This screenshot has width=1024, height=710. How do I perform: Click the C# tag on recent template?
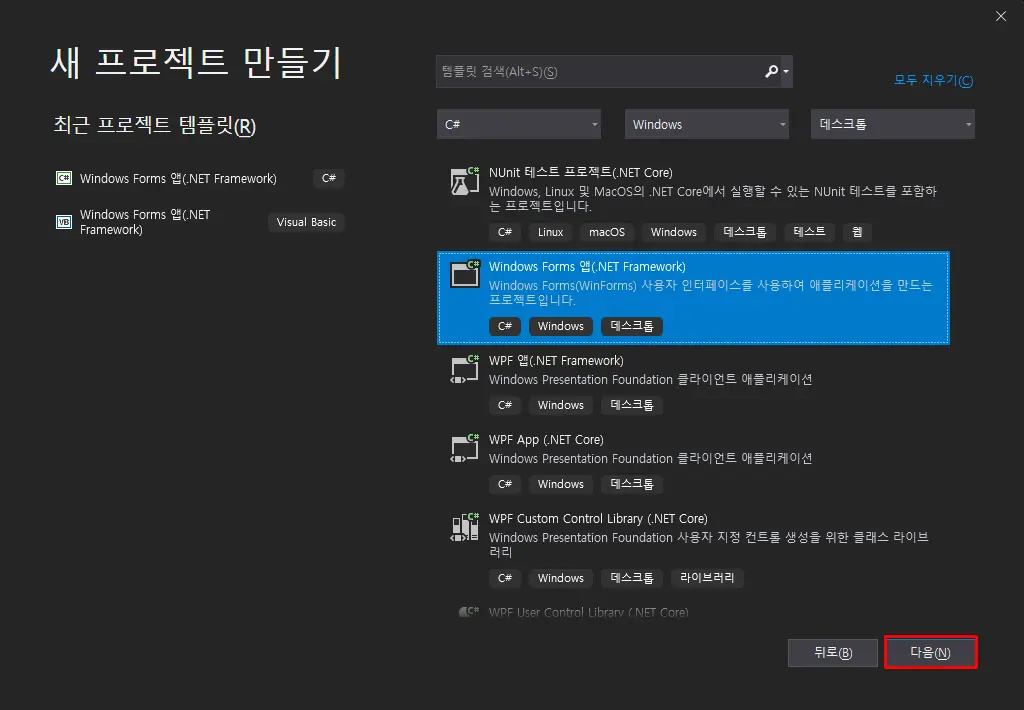(x=328, y=178)
